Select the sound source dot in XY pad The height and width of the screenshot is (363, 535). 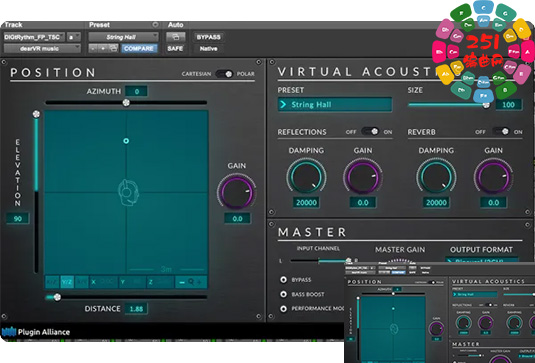126,141
